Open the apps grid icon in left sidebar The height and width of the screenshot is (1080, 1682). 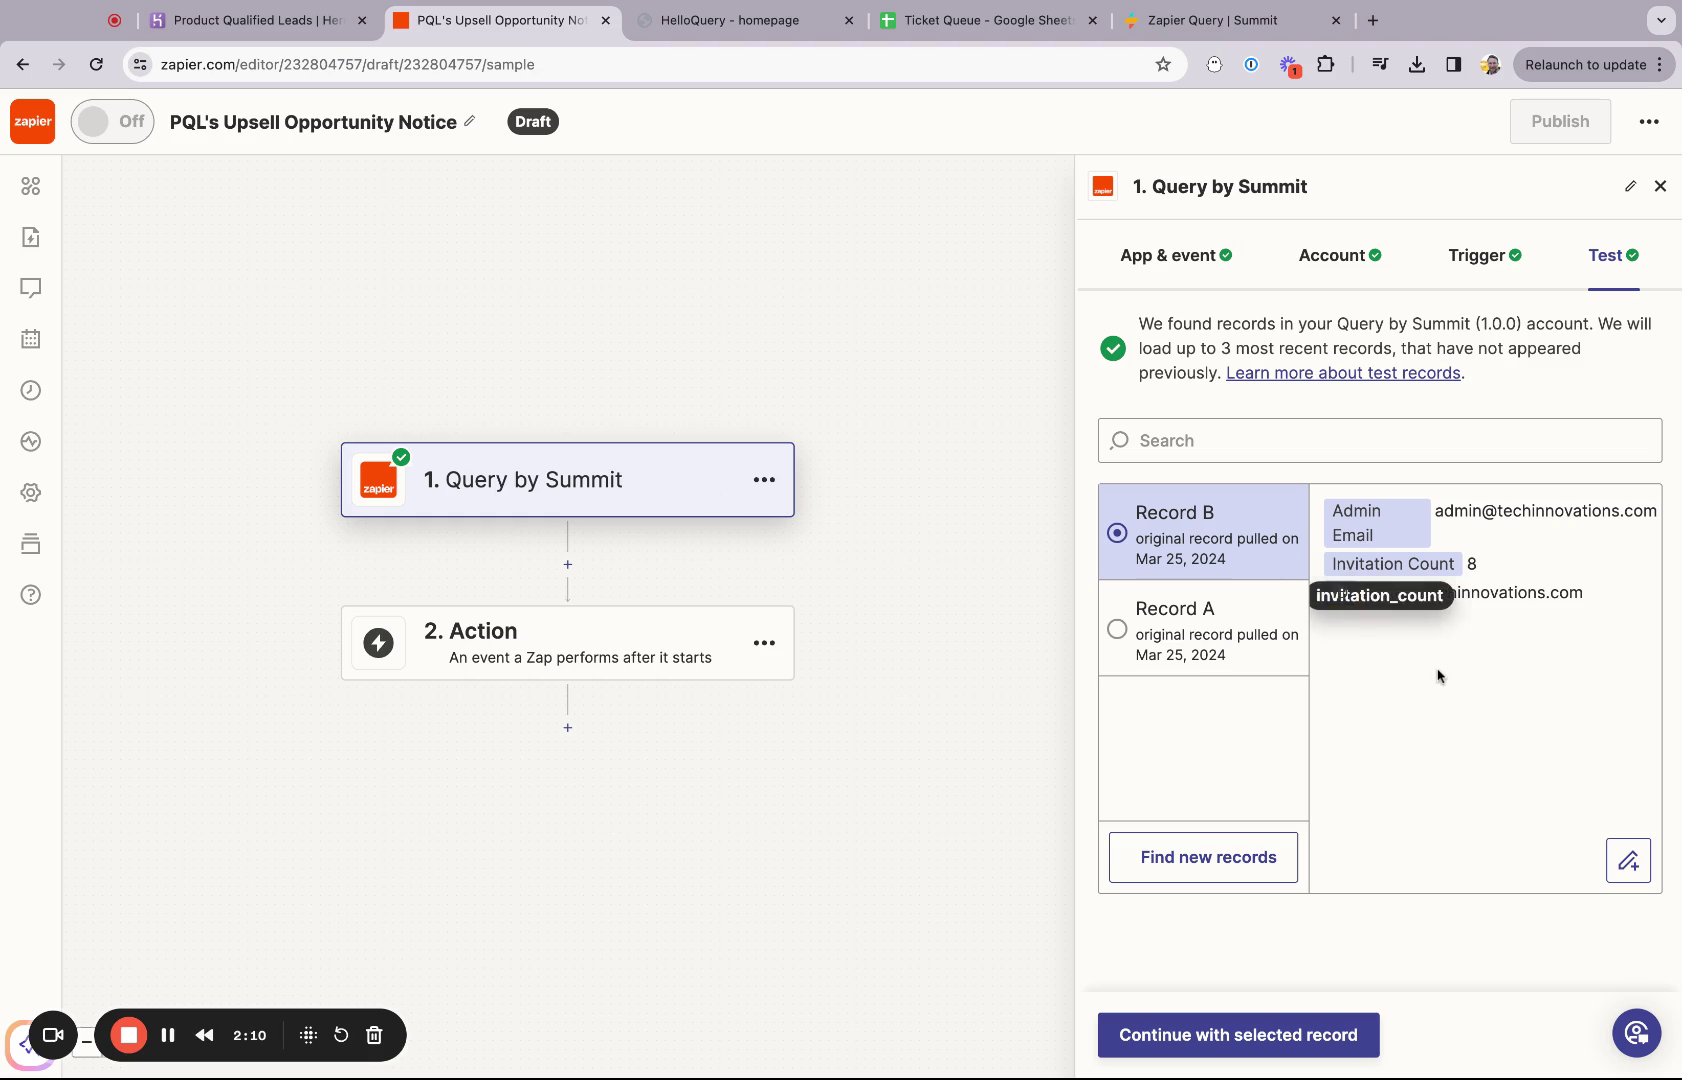[31, 186]
